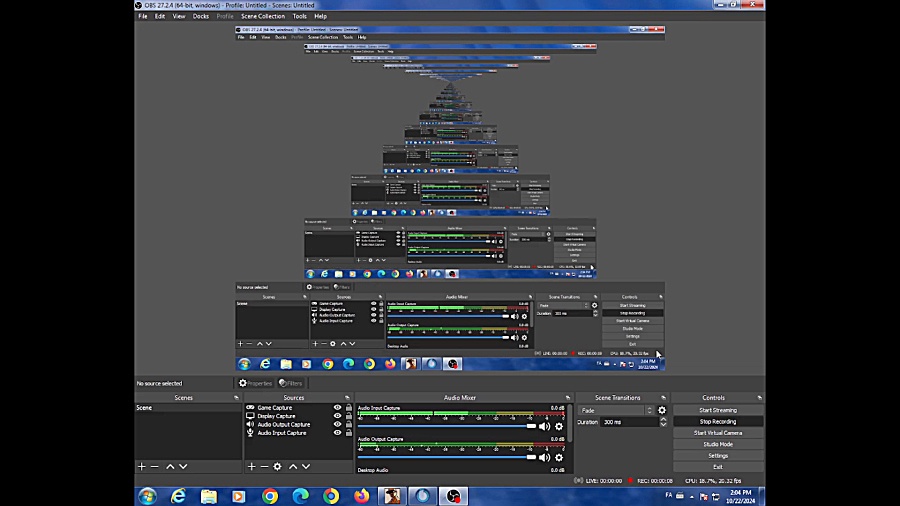Image resolution: width=900 pixels, height=506 pixels.
Task: Hide the Audio Input Capture source with its eye icon
Action: (x=338, y=433)
